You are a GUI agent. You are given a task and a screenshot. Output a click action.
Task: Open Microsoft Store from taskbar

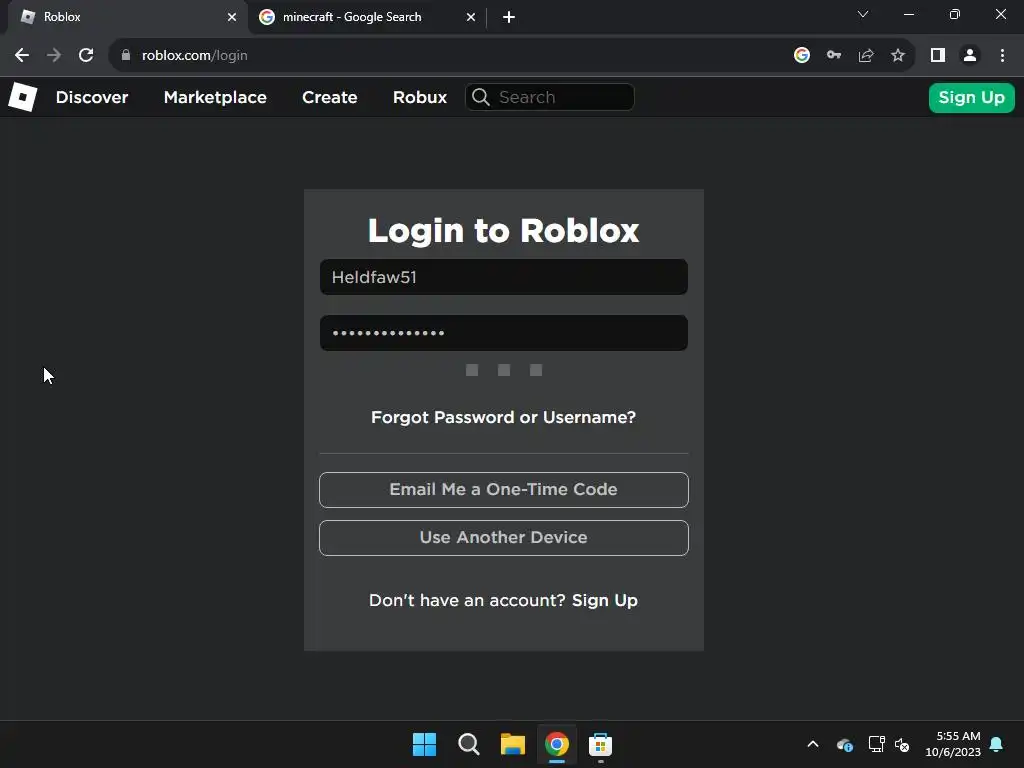[600, 744]
